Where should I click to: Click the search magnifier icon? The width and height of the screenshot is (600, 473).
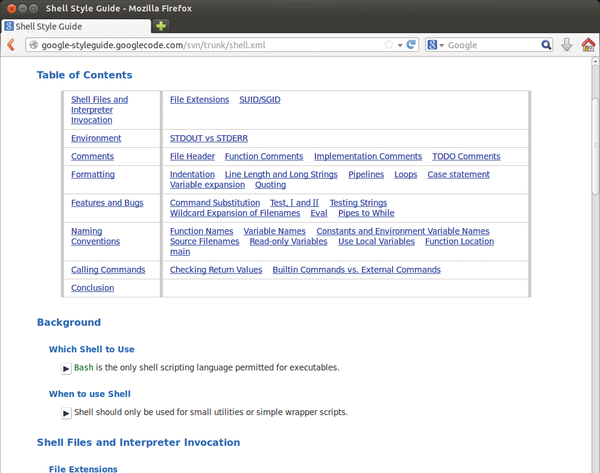(x=546, y=45)
